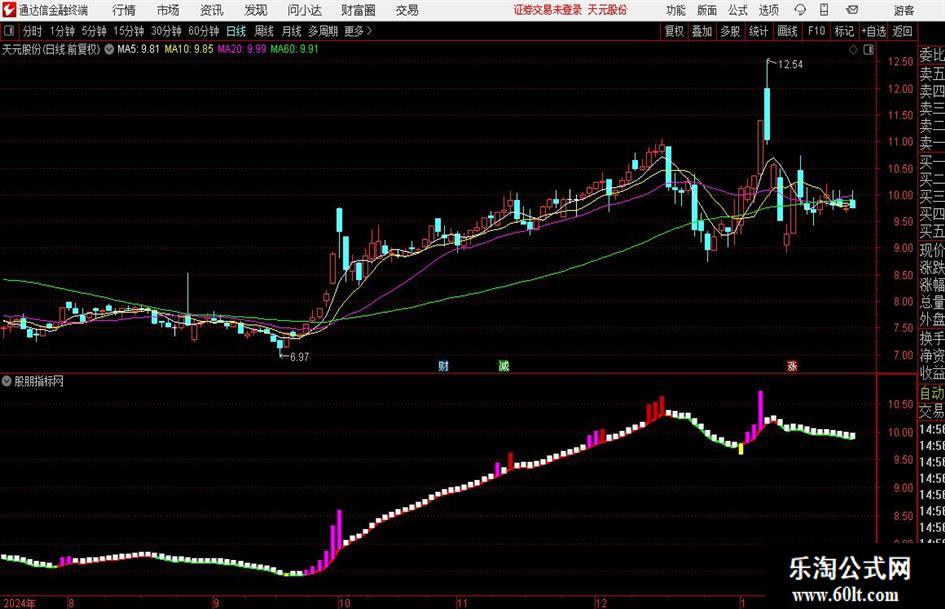Click 天元股份(日线 前复权) chart title
Viewport: 945px width, 609px height.
point(51,49)
